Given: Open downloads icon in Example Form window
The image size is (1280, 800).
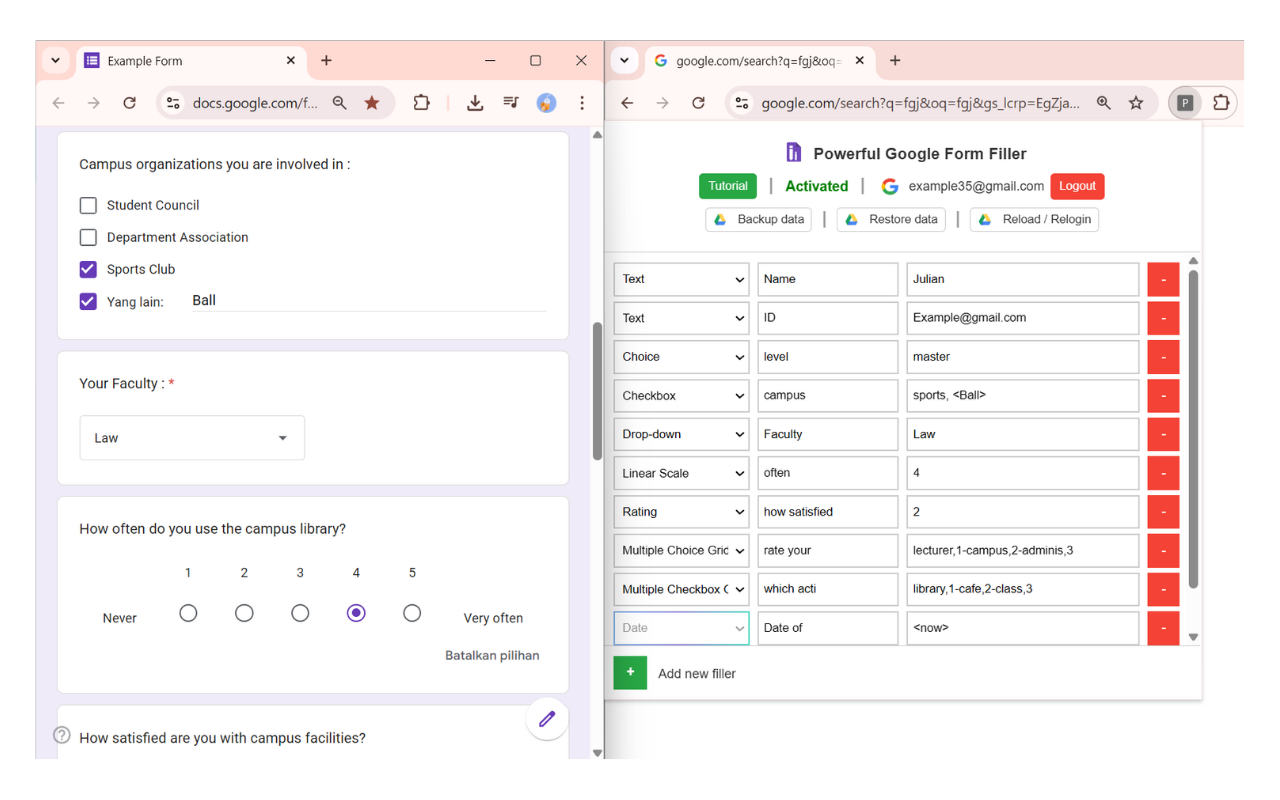Looking at the screenshot, I should point(475,103).
